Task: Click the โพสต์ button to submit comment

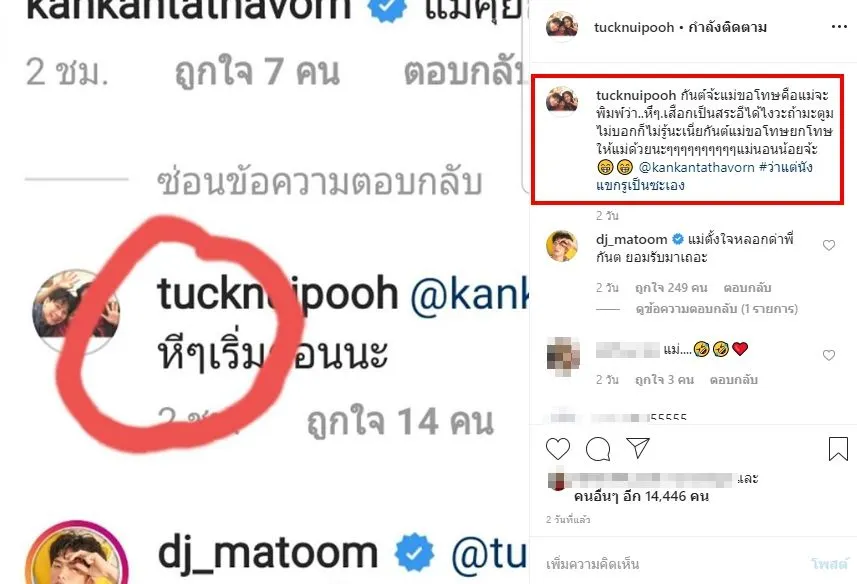Action: 830,564
